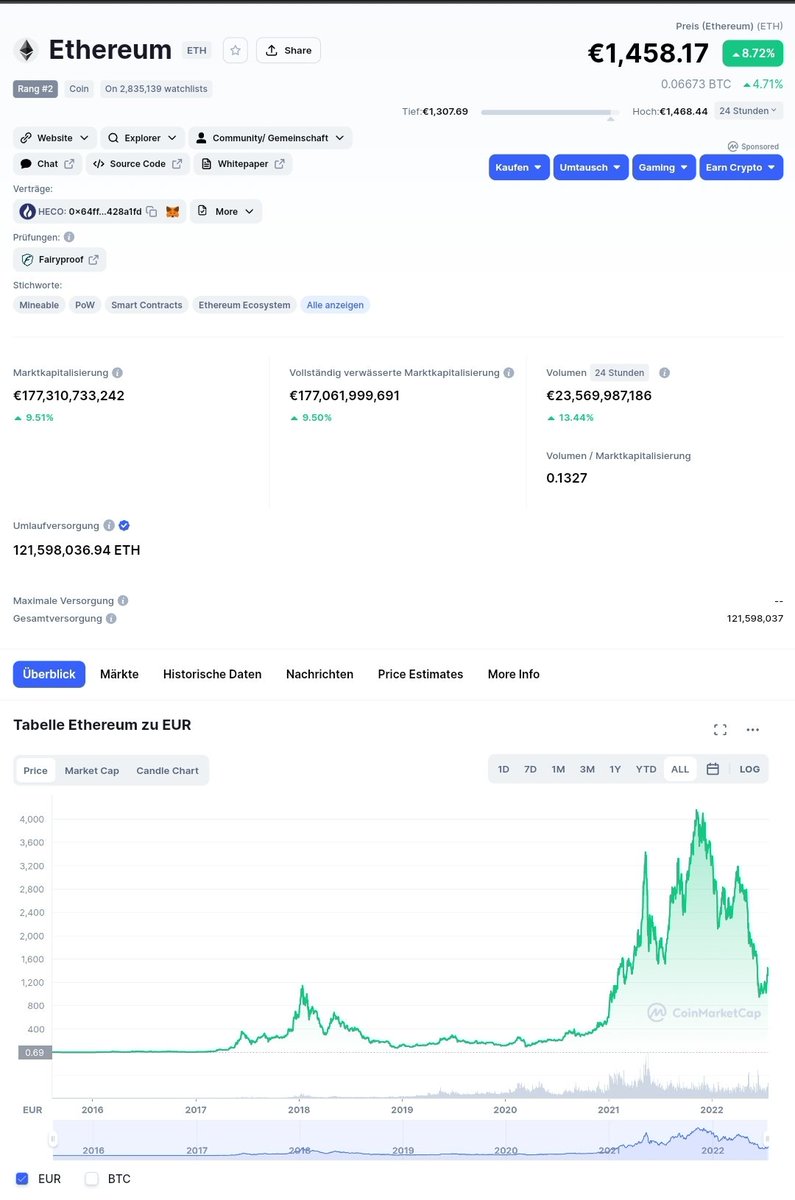Screen dimensions: 795x1200
Task: Set chart range to ALL
Action: [680, 769]
